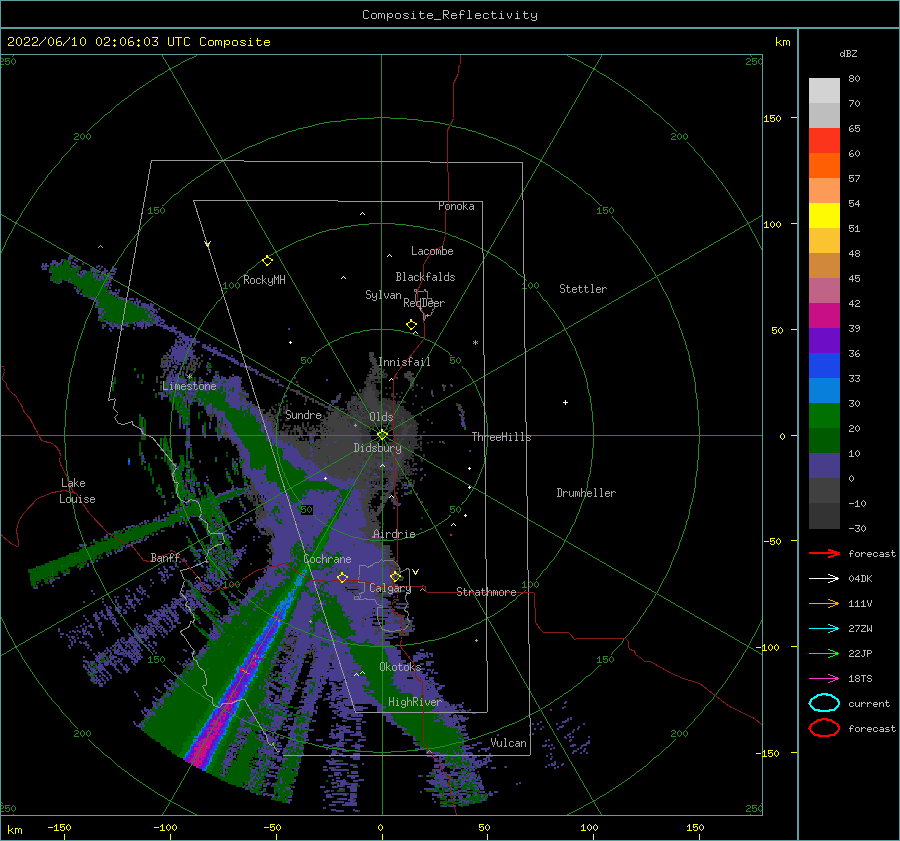
Task: Pick the bright green 20–30 dBZ swatch
Action: pos(824,416)
